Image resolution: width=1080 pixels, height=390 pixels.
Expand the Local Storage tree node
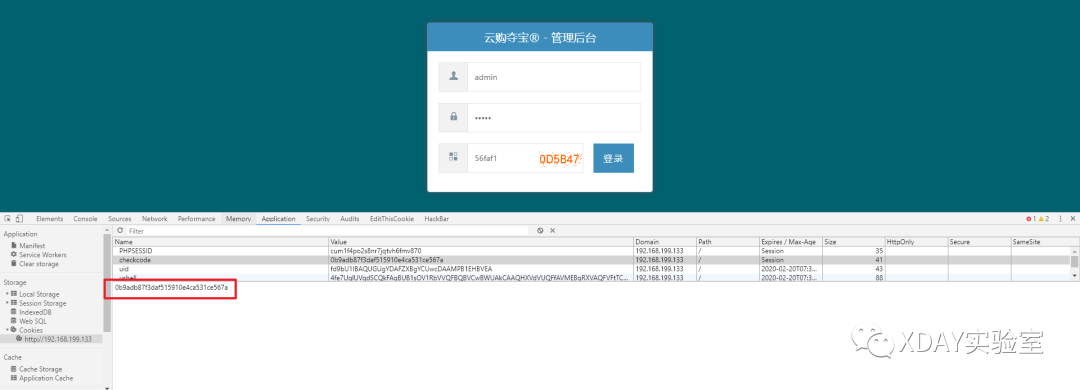point(8,294)
